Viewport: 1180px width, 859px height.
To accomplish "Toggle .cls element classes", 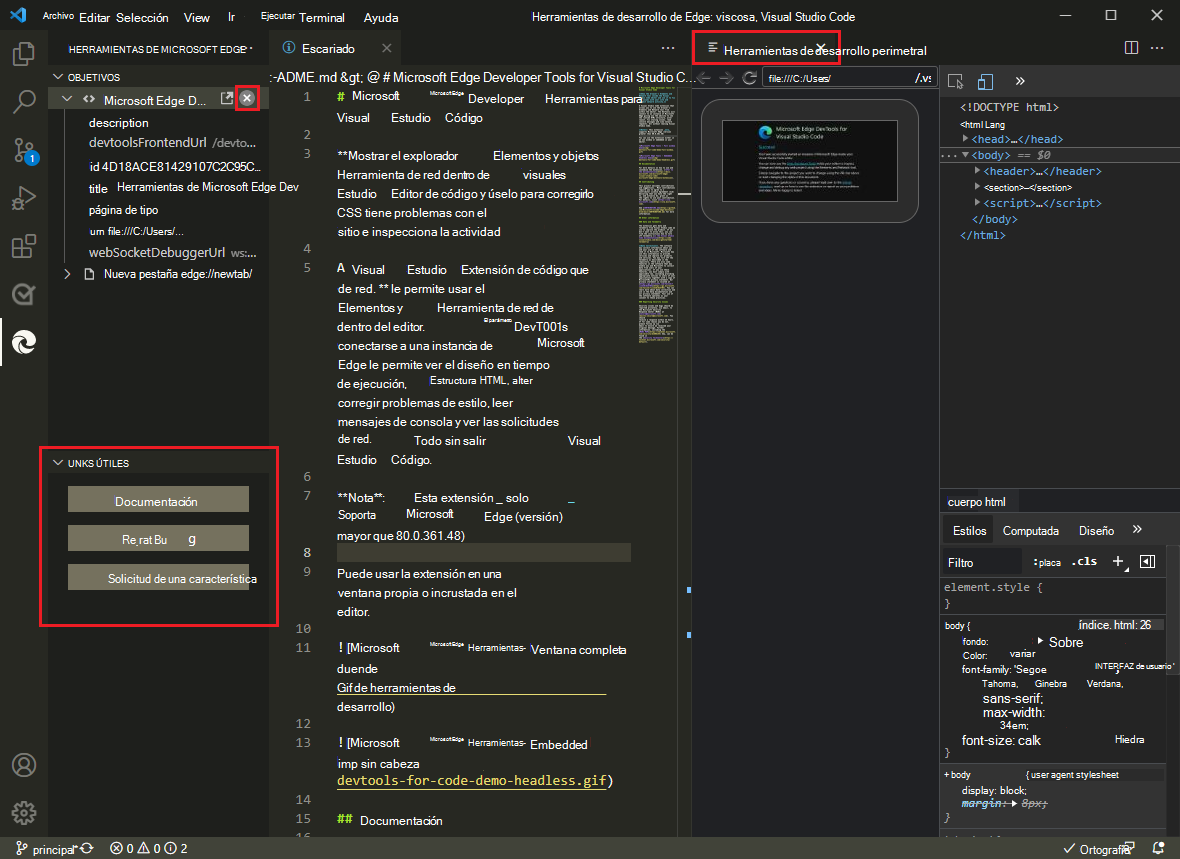I will 1084,562.
